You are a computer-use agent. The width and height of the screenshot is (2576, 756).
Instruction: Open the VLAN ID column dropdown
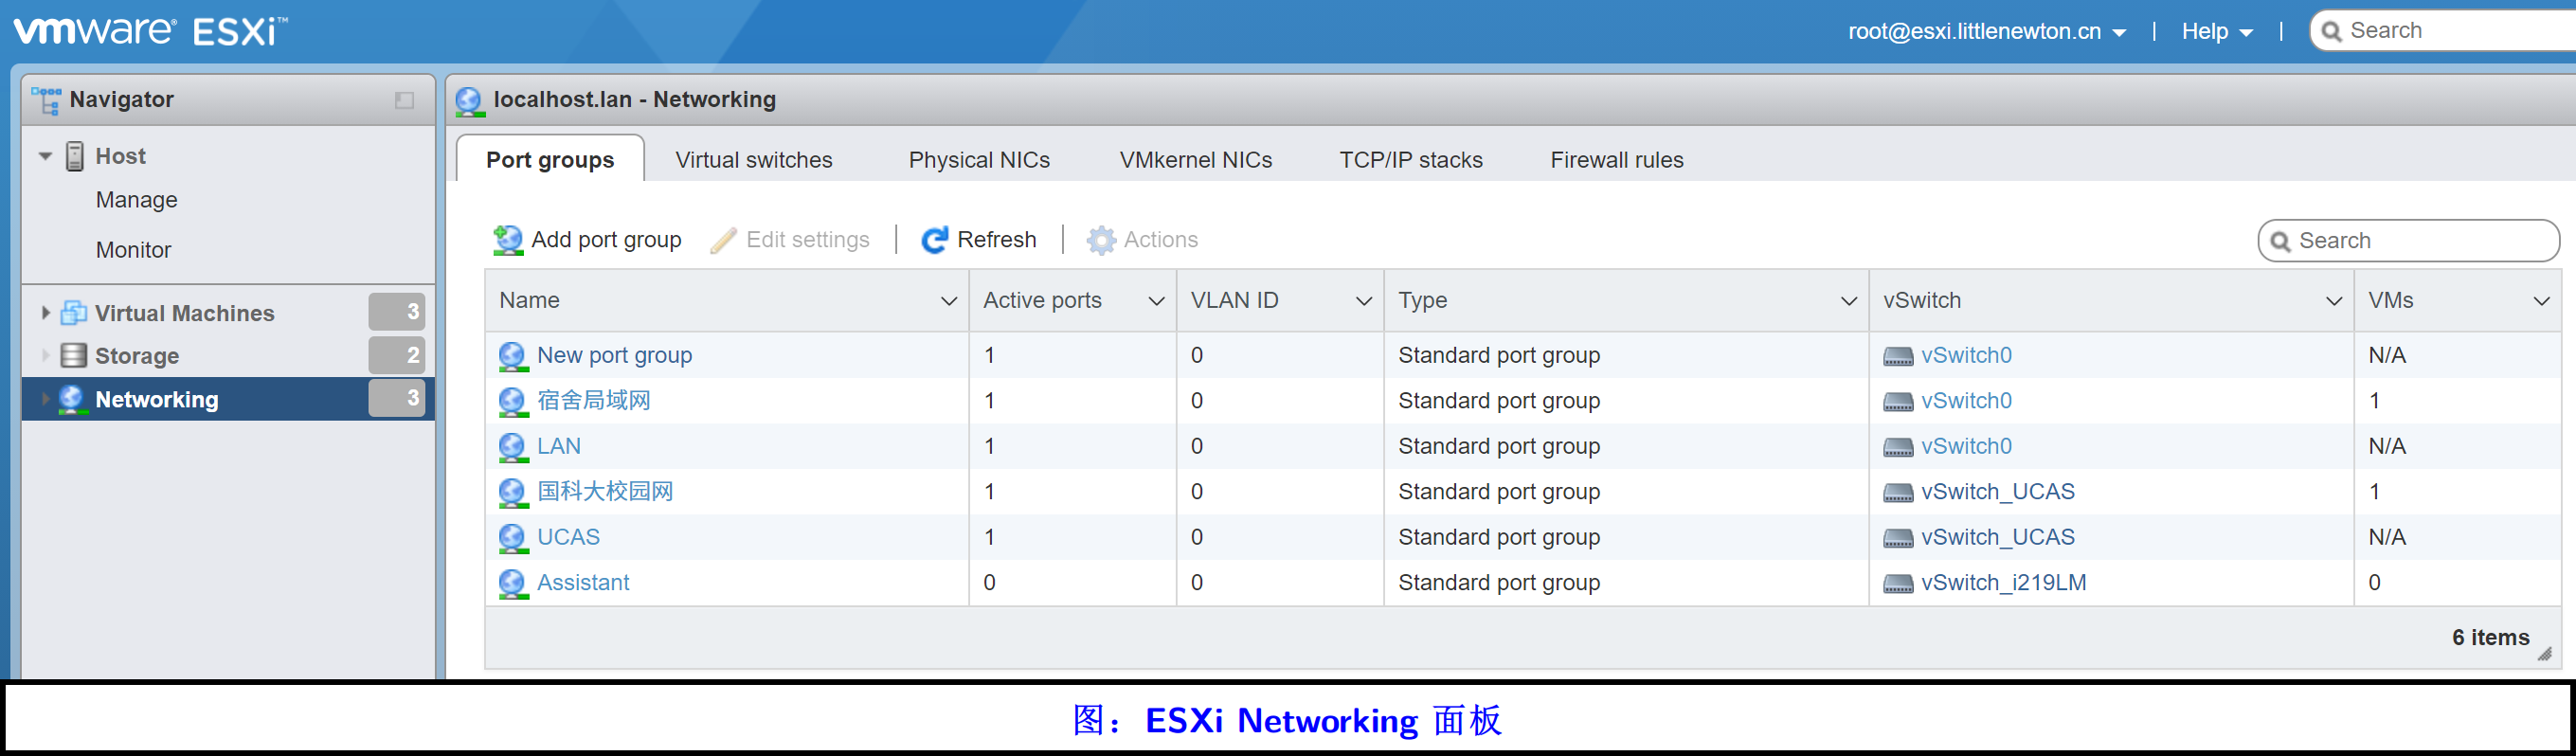click(x=1363, y=301)
